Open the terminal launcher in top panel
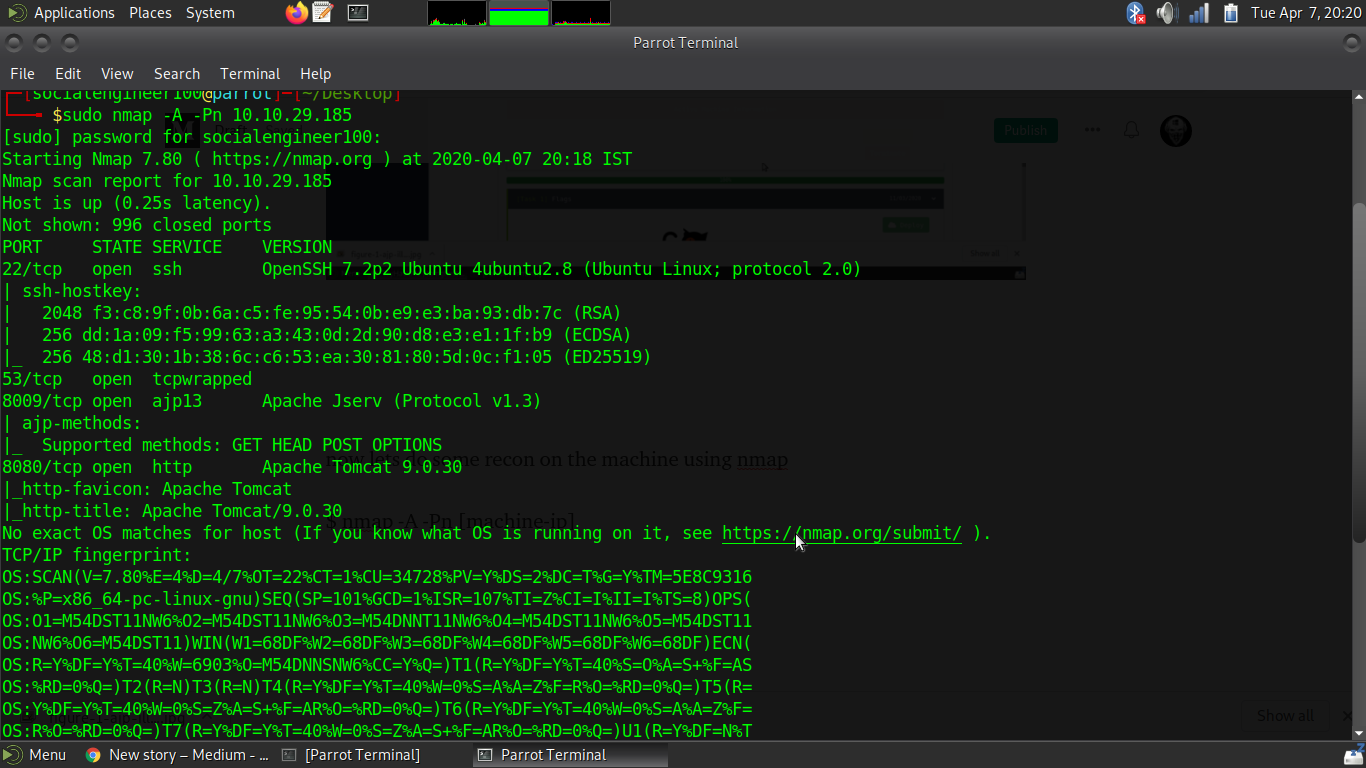 (x=358, y=13)
